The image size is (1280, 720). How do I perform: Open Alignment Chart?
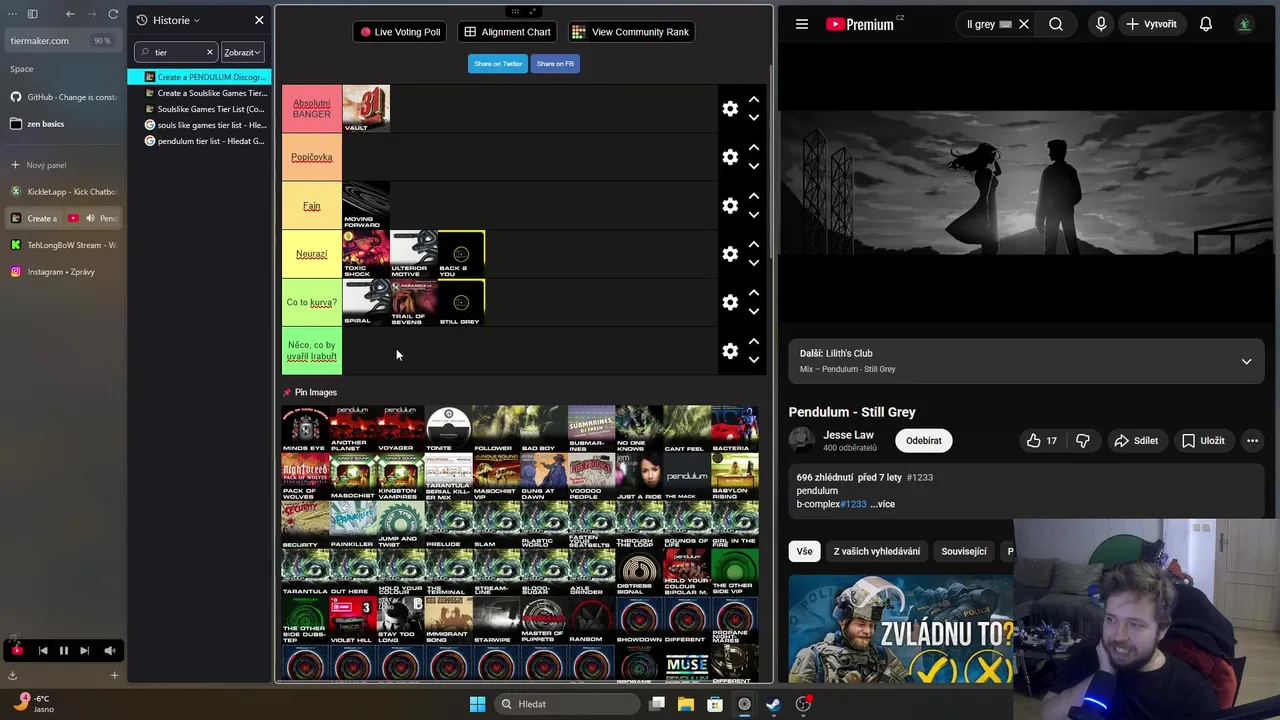click(x=507, y=32)
